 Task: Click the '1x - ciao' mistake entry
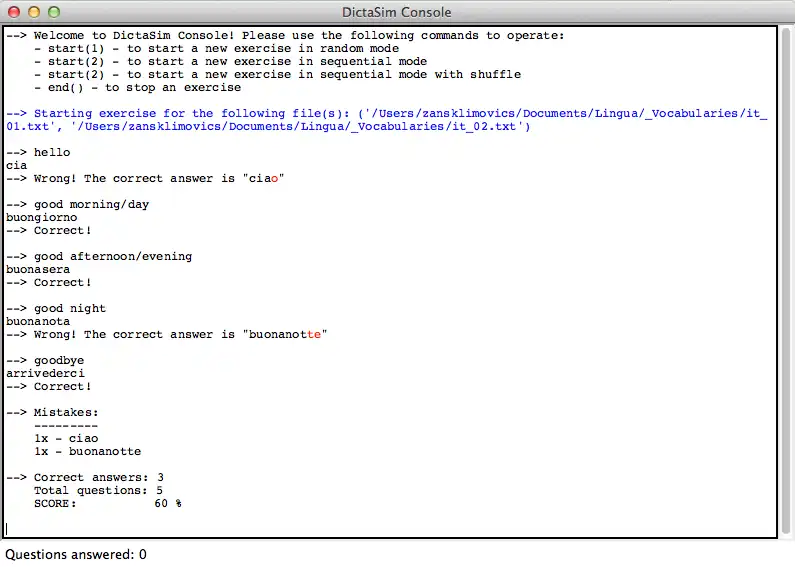(66, 439)
